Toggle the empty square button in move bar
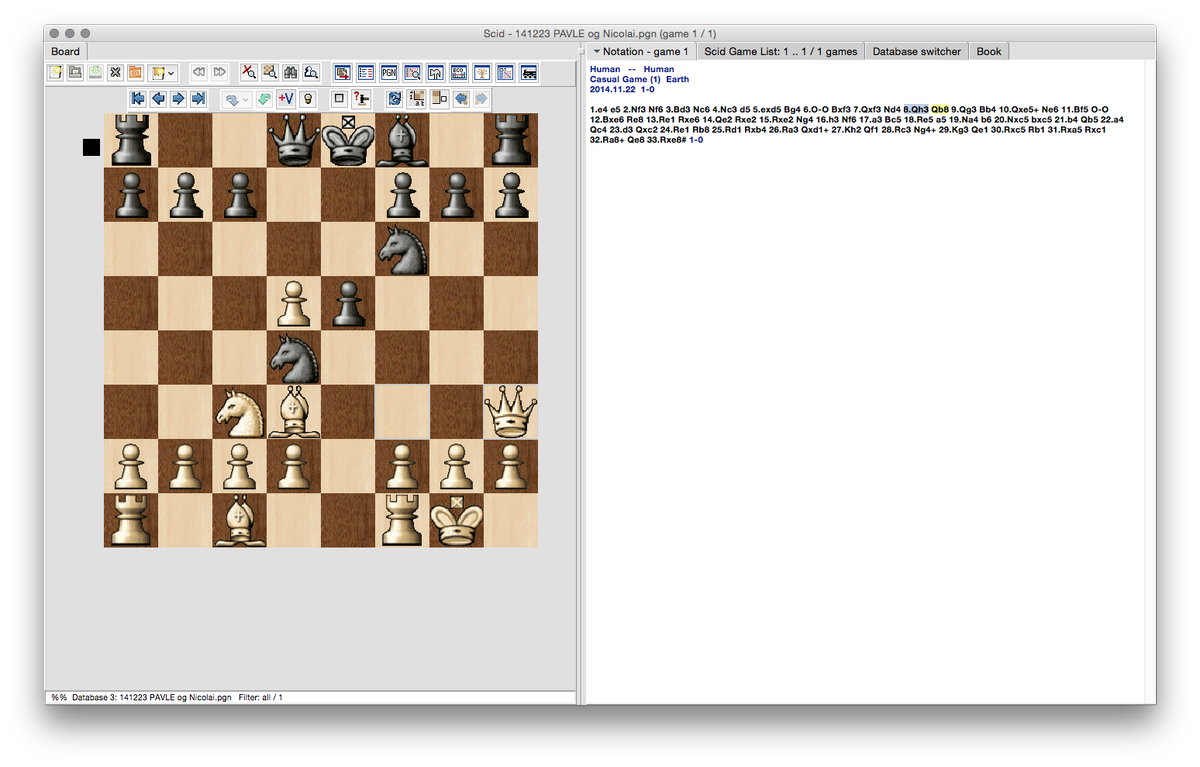Screen dimensions: 1200x767 [x=339, y=99]
